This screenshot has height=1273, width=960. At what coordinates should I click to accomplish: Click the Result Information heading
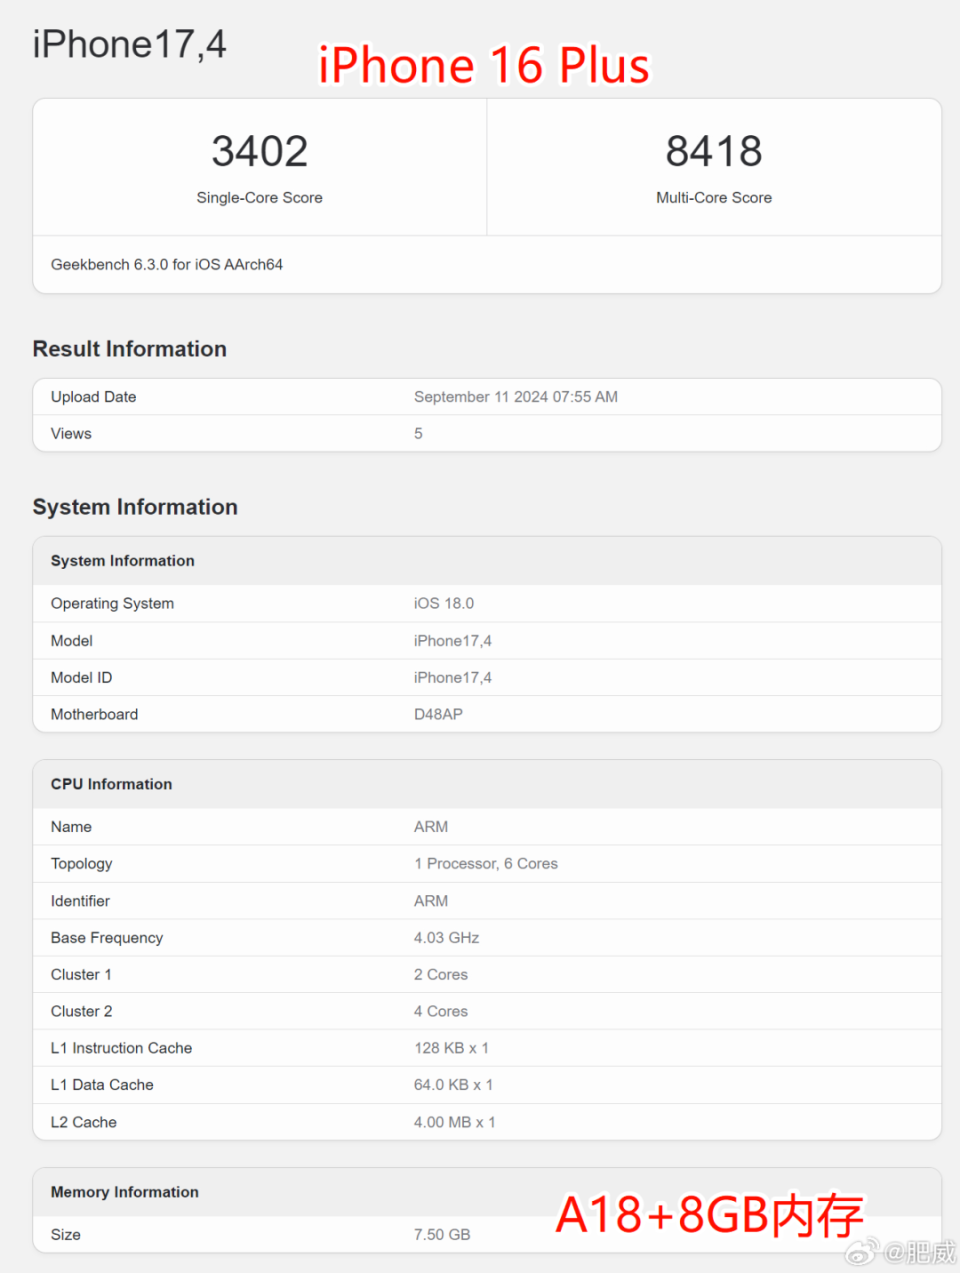point(129,349)
